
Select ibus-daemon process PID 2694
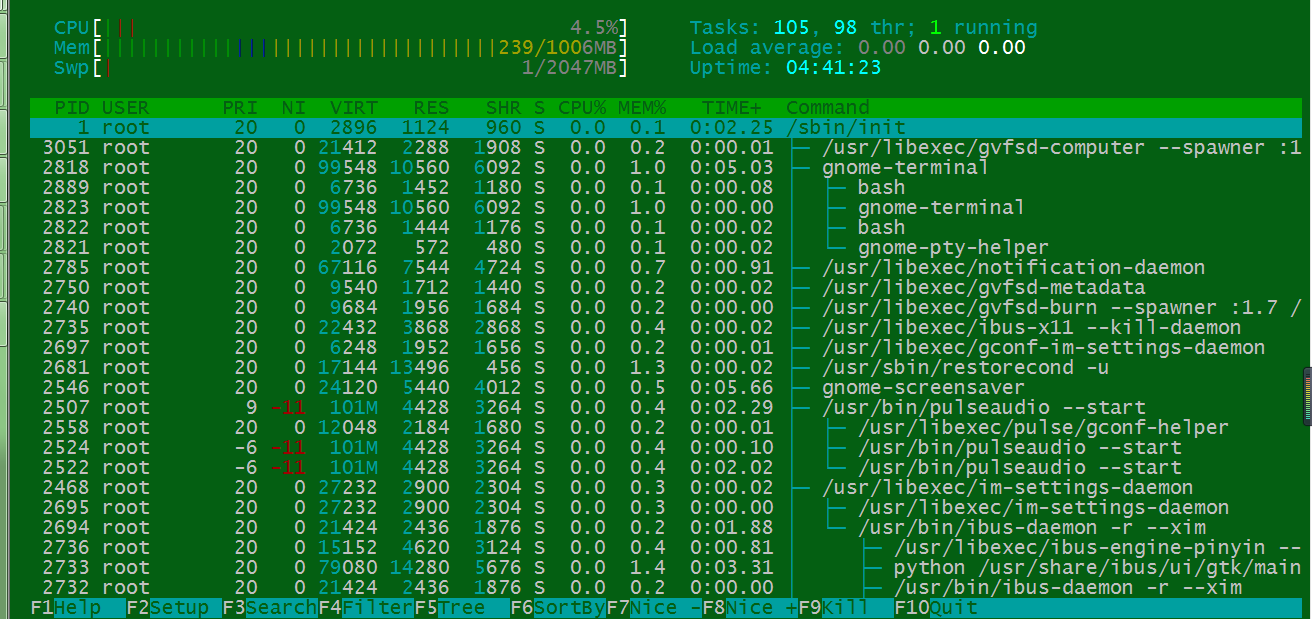pyautogui.click(x=666, y=527)
